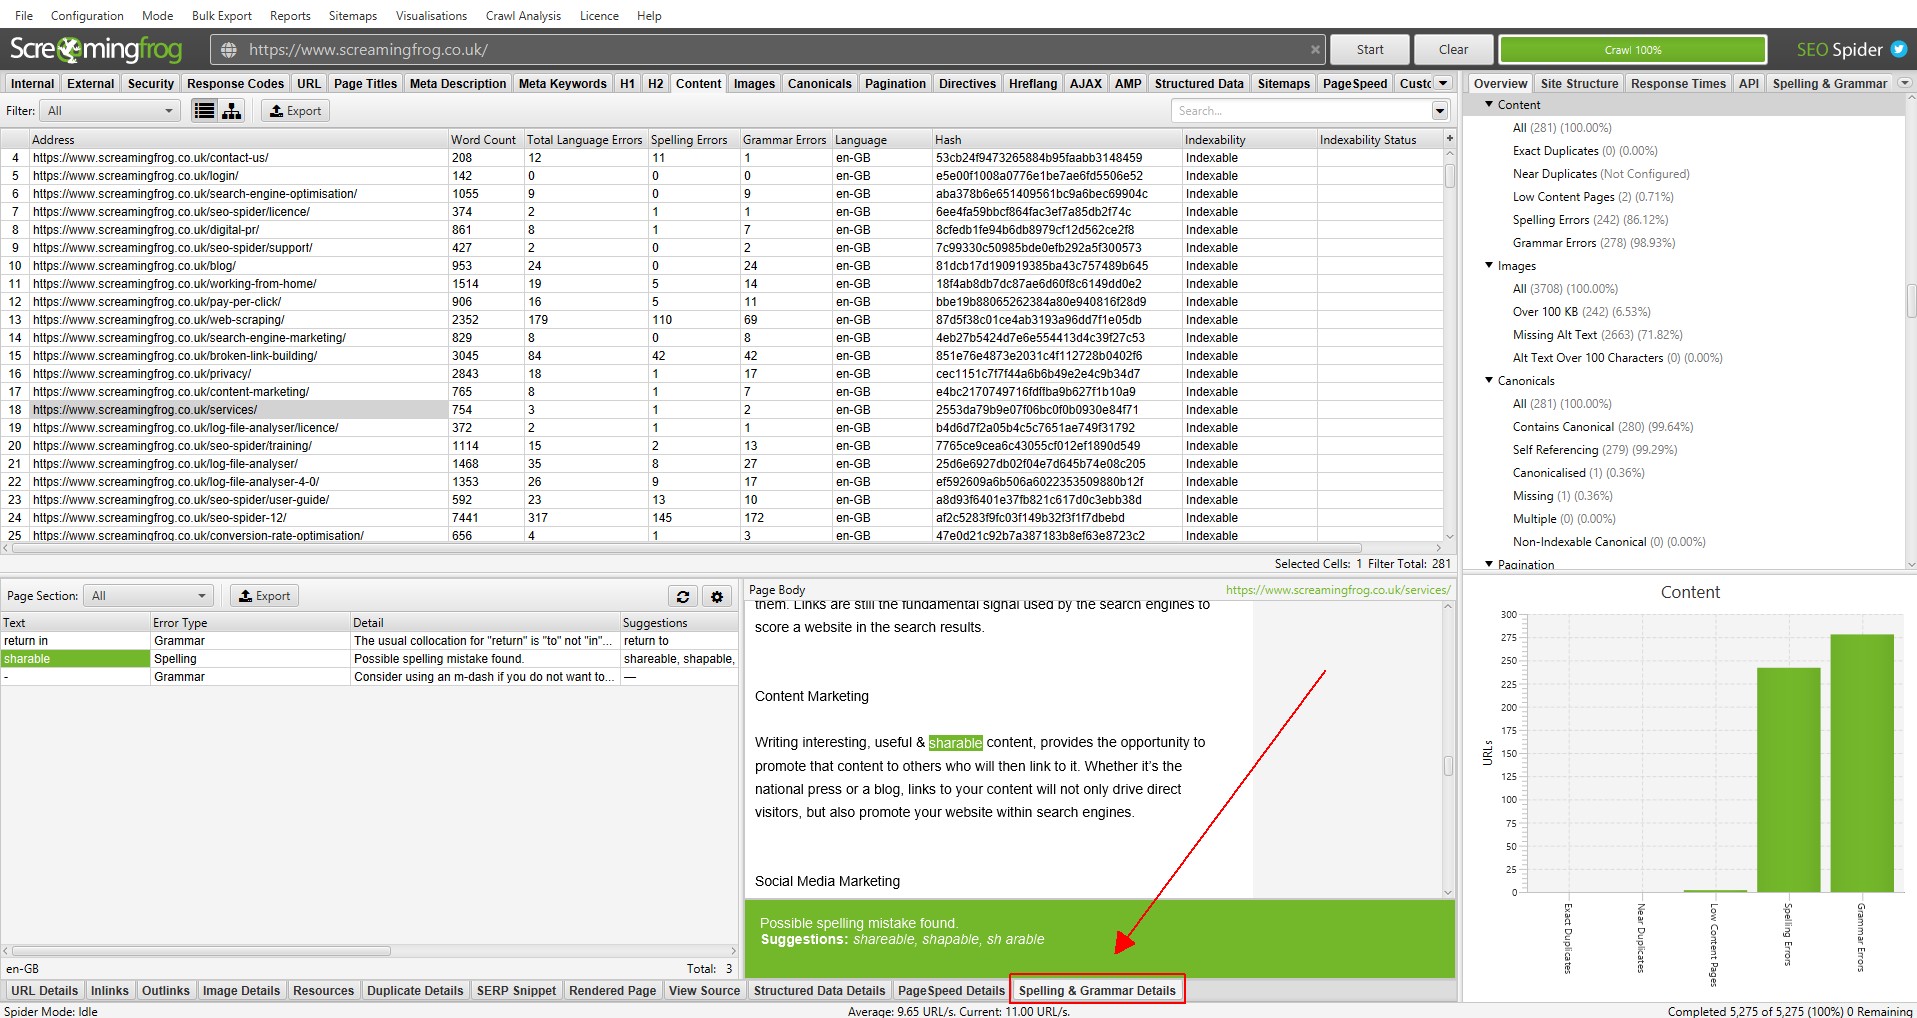This screenshot has width=1917, height=1018.
Task: Open the Page Section dropdown
Action: pos(147,595)
